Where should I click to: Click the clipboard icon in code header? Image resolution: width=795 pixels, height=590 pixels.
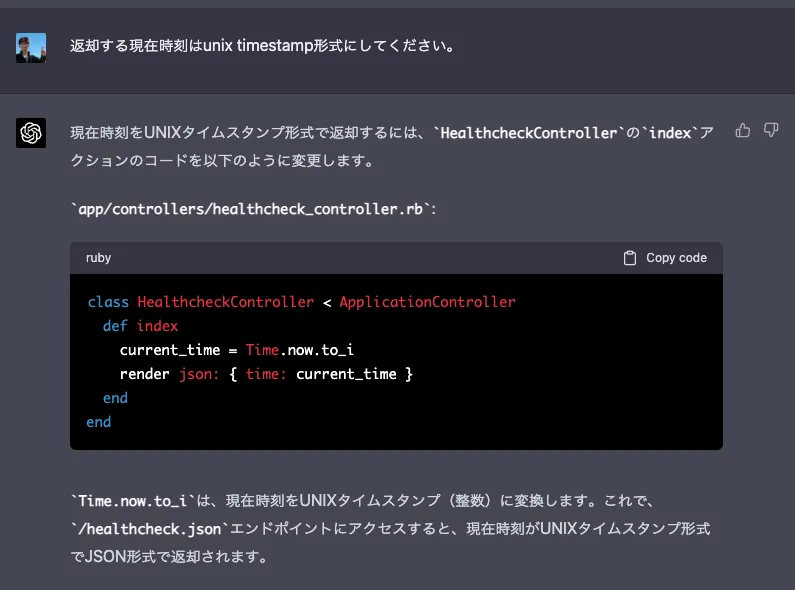tap(630, 258)
